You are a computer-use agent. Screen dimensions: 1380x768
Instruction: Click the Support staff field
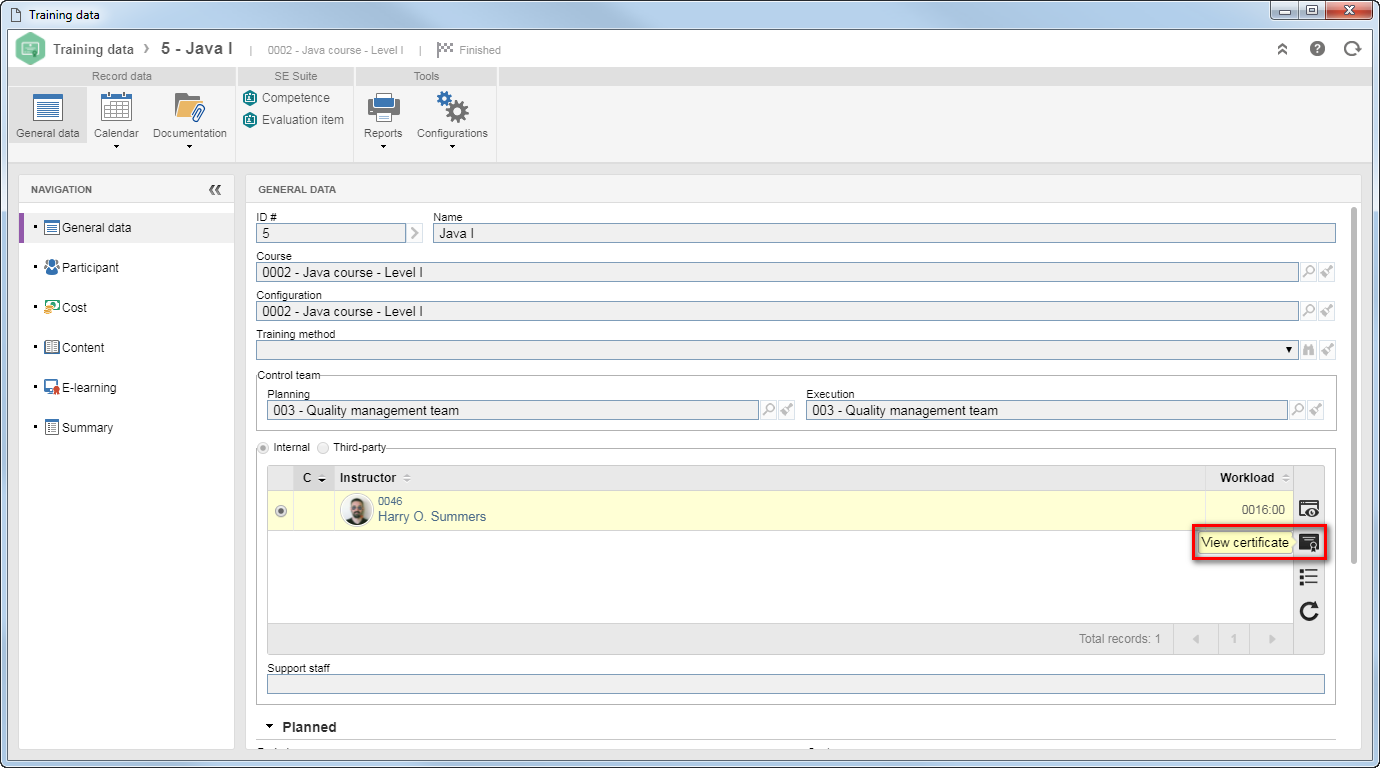pyautogui.click(x=796, y=684)
